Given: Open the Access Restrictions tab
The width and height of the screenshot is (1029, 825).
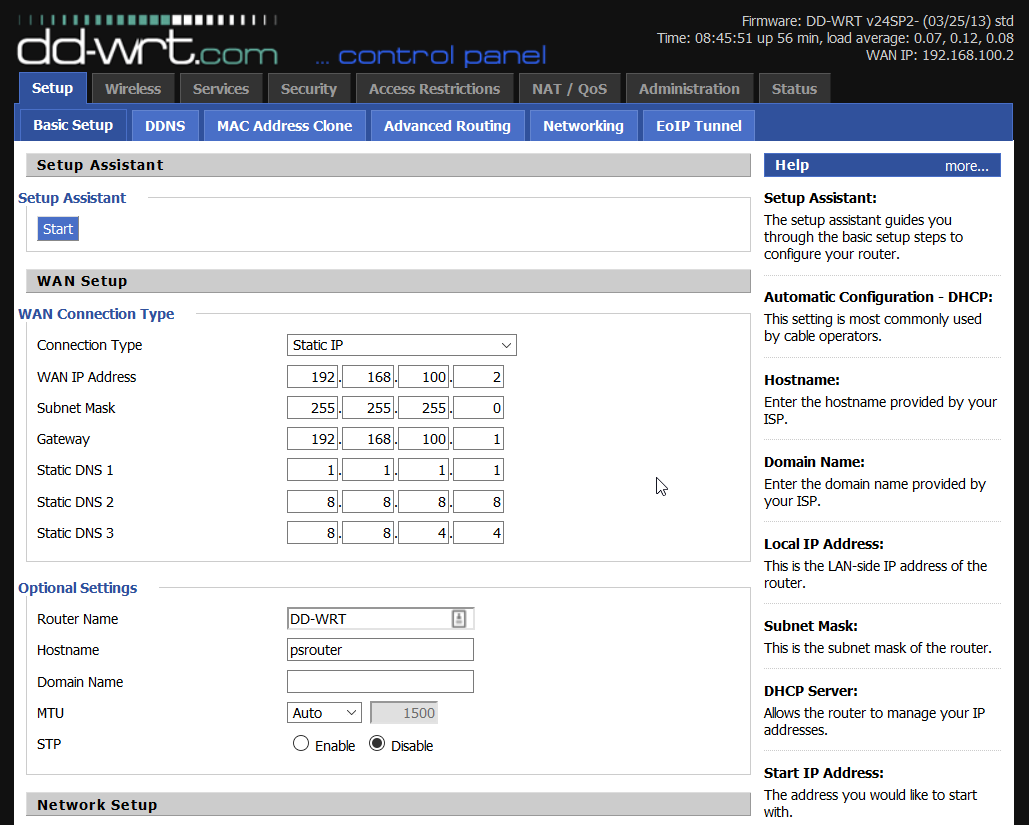Looking at the screenshot, I should click(x=434, y=89).
